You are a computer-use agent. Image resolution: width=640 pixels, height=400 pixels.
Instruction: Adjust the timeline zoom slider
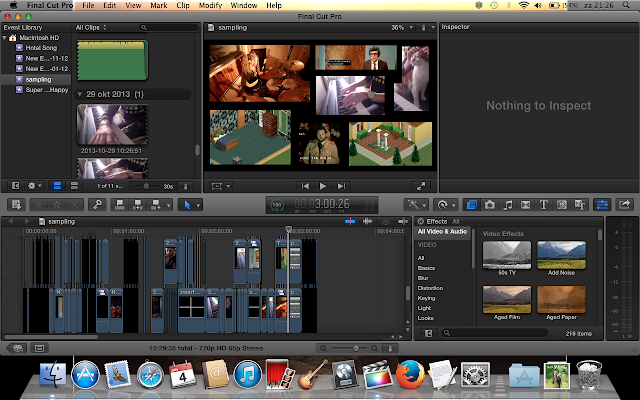356,348
